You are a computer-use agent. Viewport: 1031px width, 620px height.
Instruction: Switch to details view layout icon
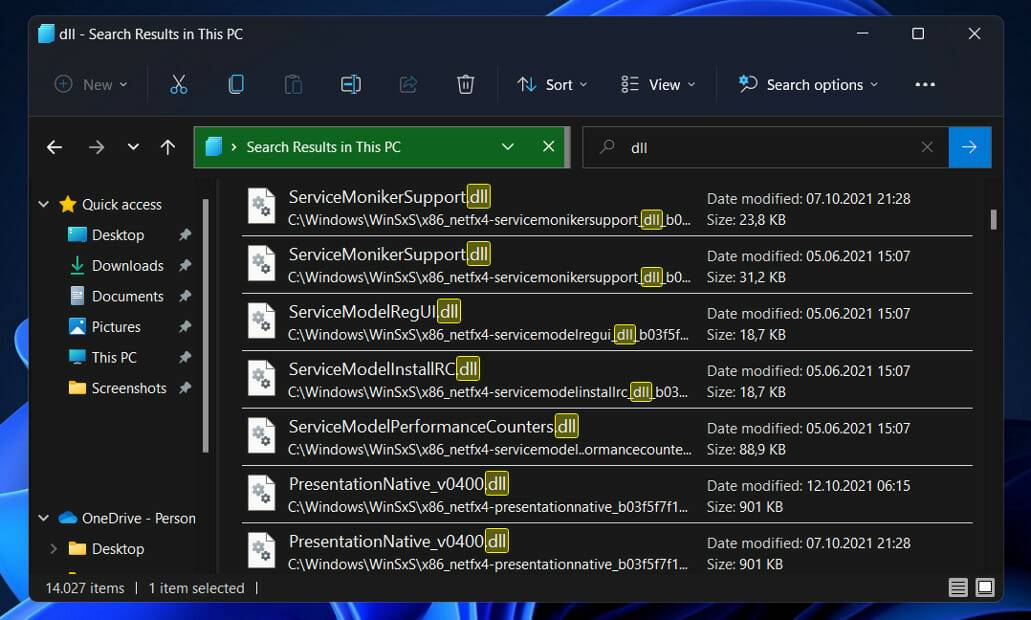[958, 587]
